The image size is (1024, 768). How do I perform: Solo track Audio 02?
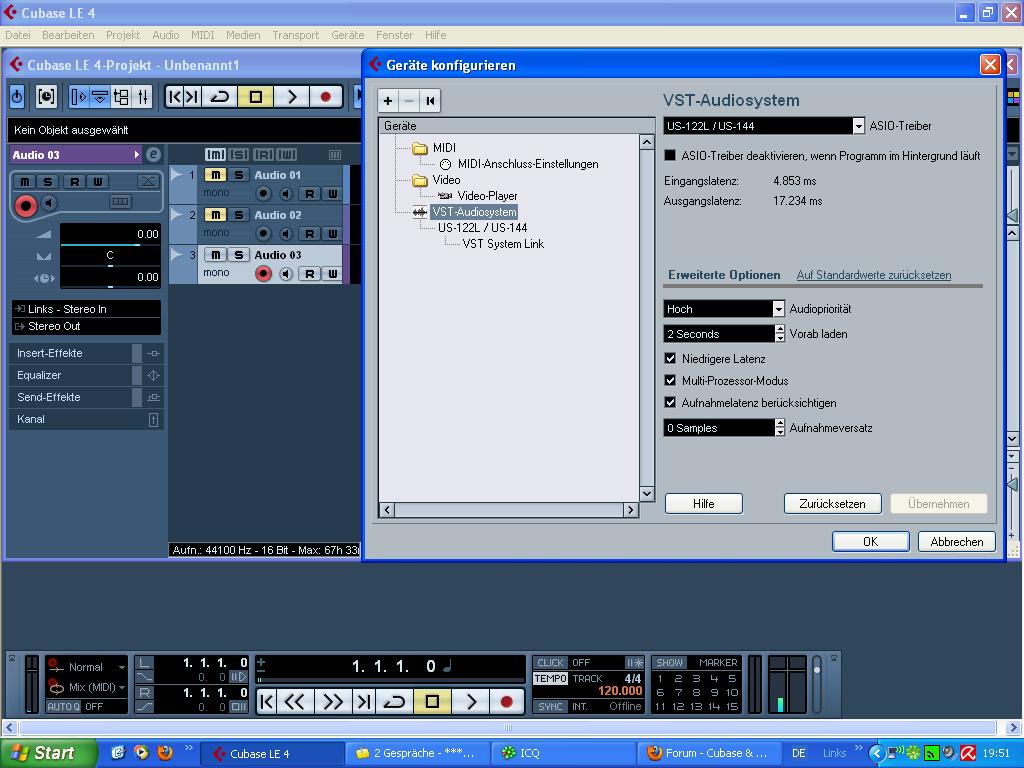239,215
